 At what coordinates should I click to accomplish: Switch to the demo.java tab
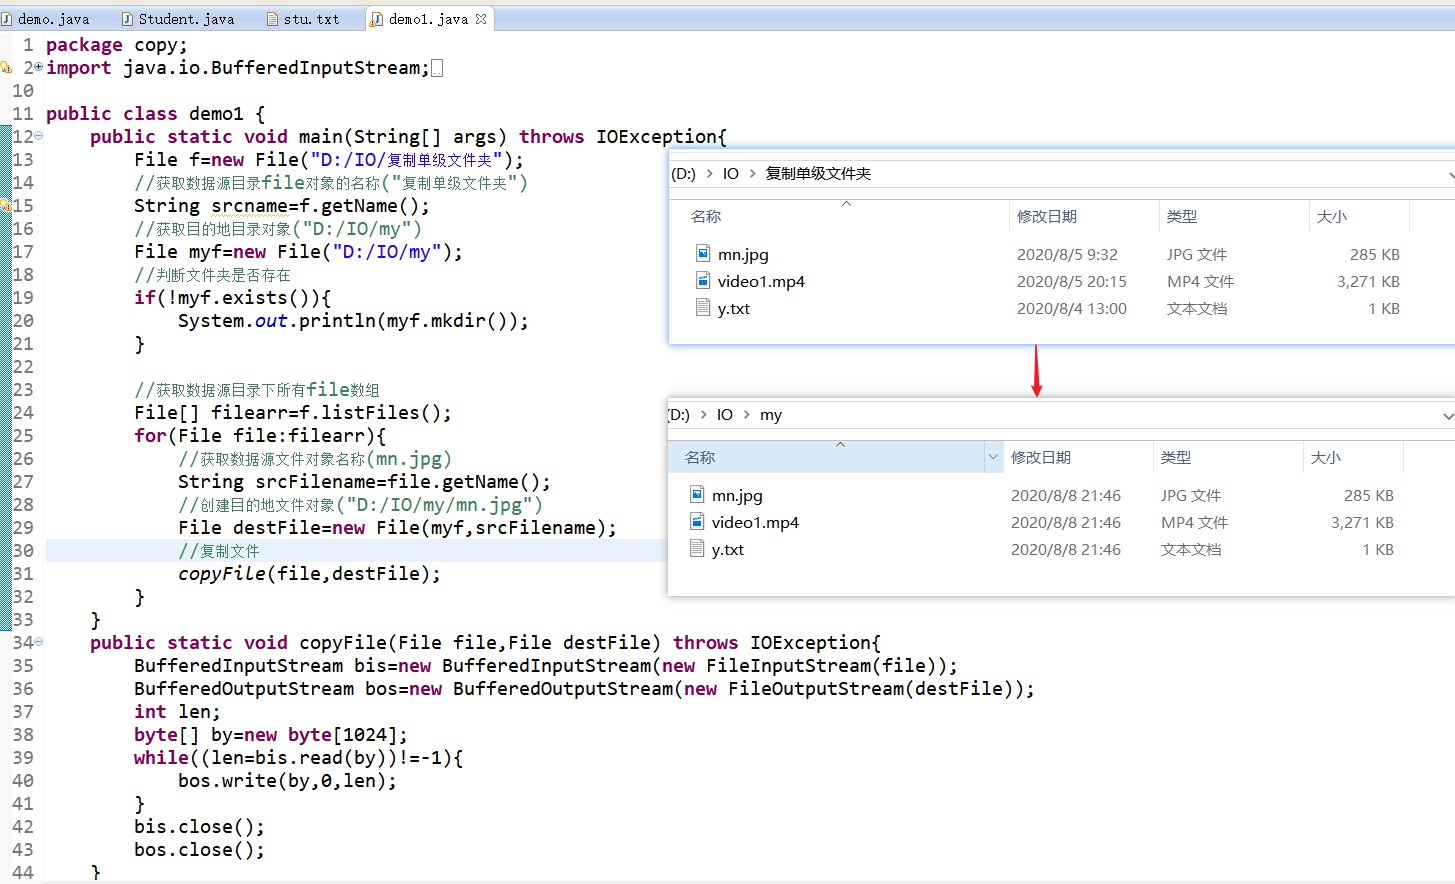46,19
